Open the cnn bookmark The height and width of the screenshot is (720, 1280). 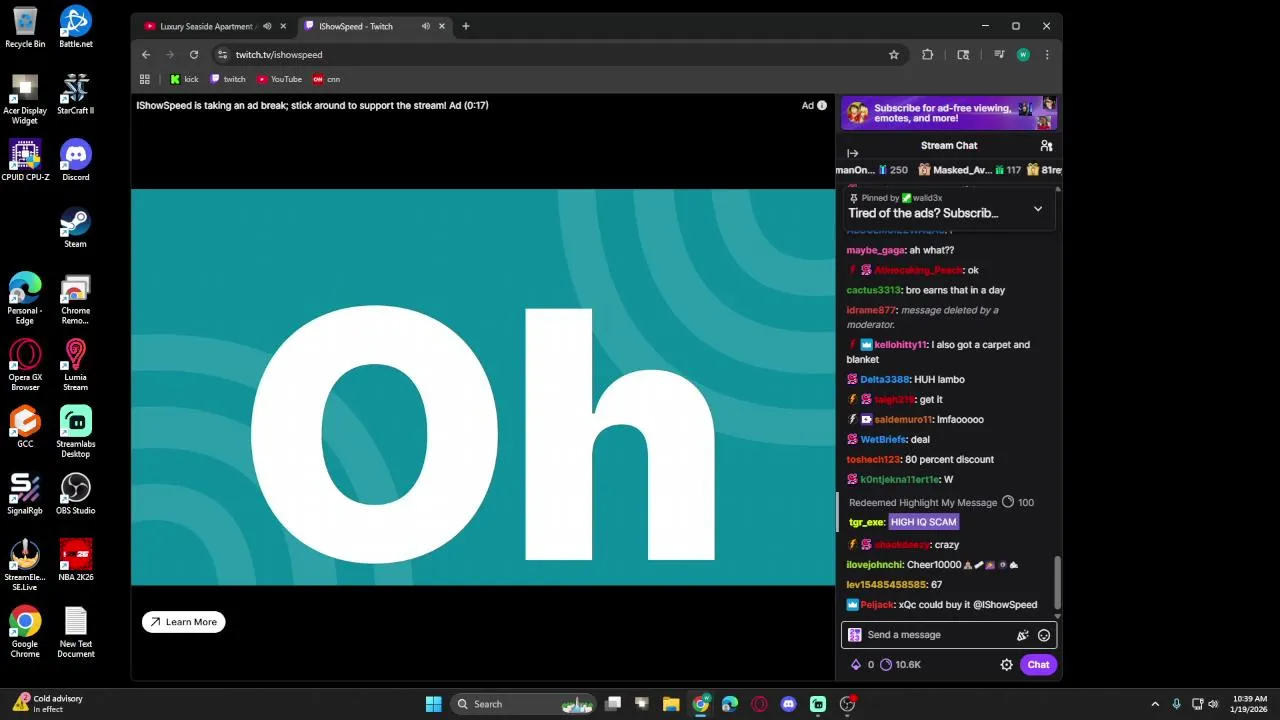327,79
